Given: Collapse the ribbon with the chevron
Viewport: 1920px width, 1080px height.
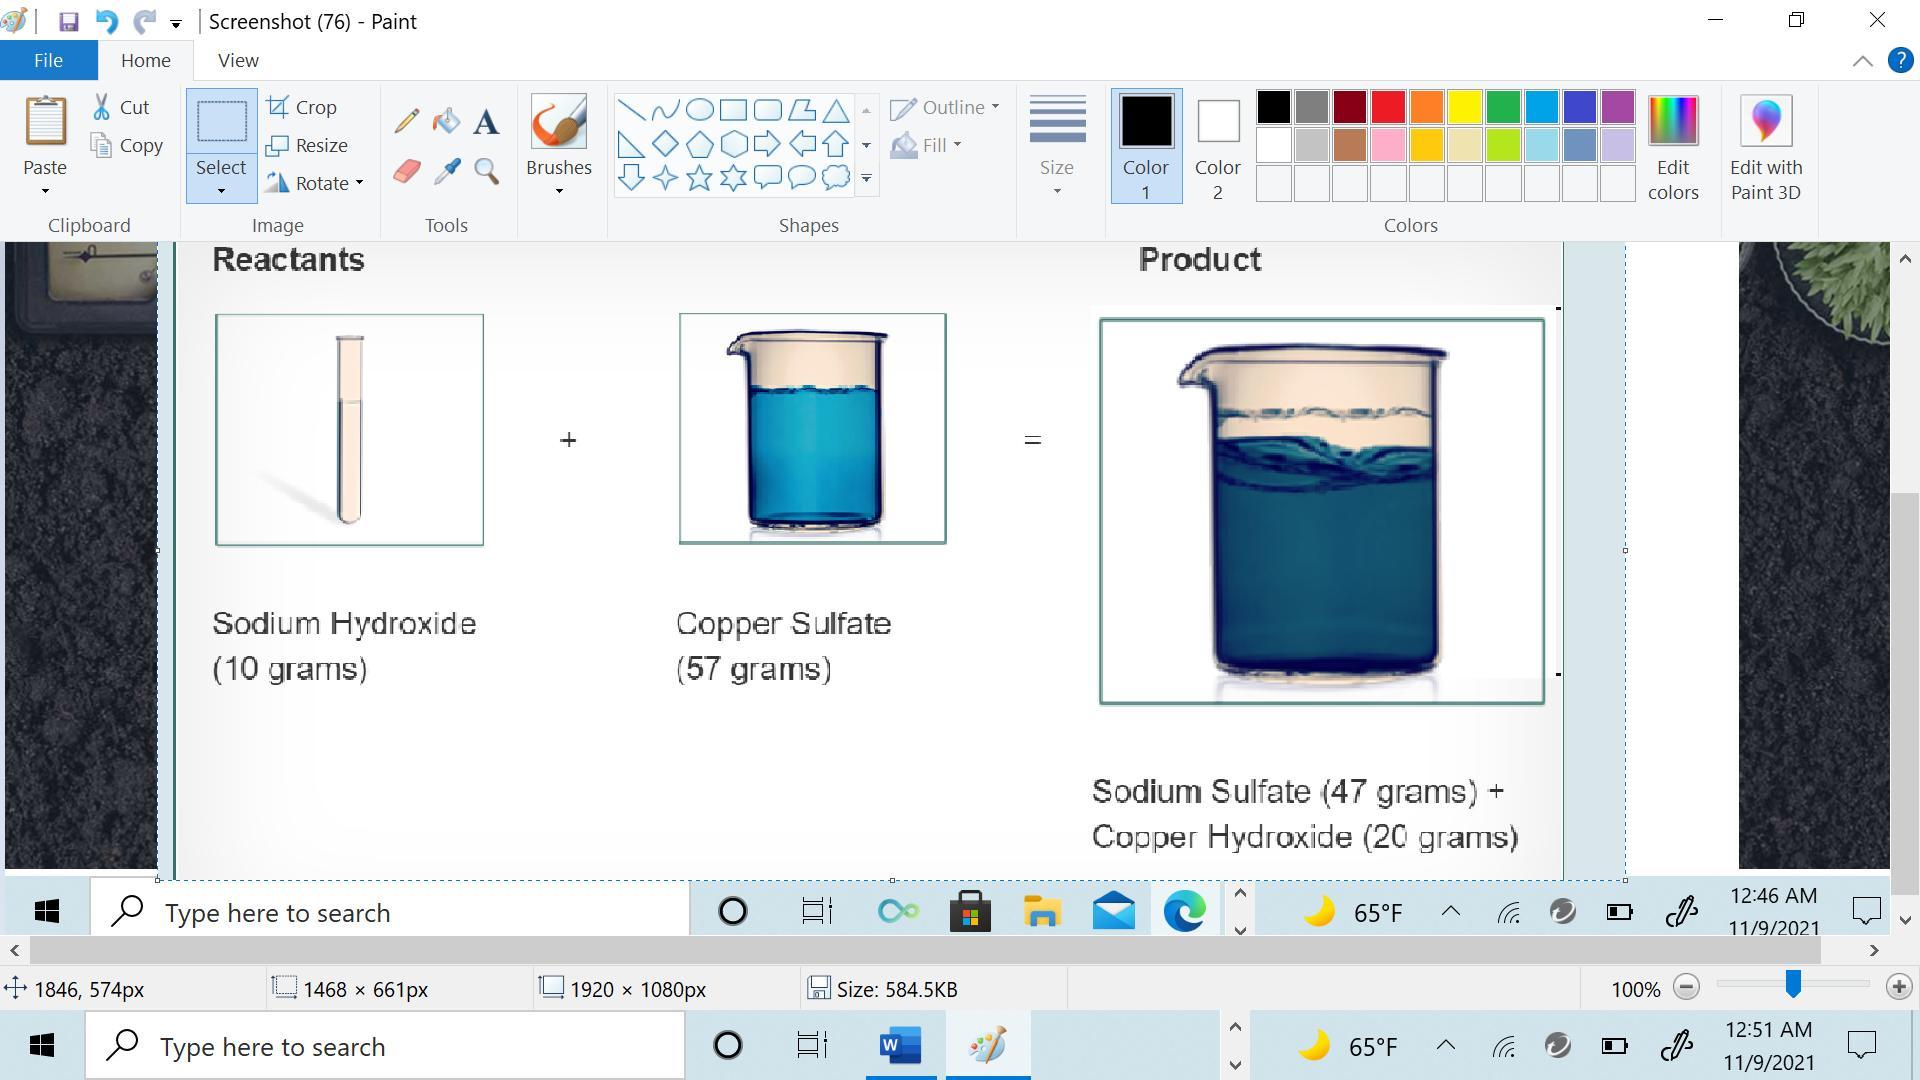Looking at the screenshot, I should 1862,61.
